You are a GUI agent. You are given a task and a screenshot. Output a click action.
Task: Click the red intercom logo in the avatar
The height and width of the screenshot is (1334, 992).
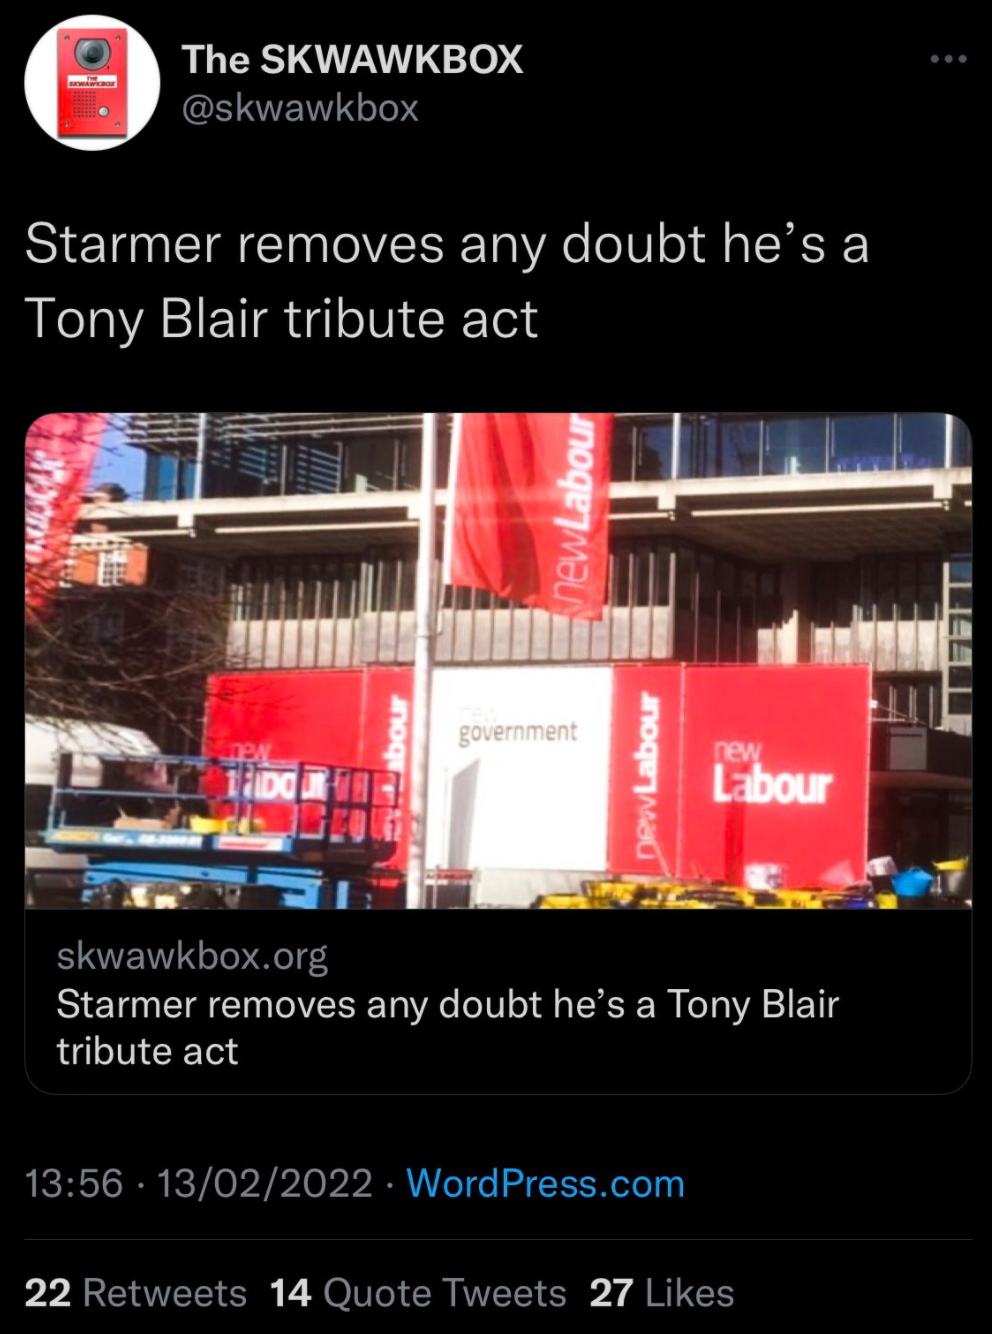click(92, 83)
